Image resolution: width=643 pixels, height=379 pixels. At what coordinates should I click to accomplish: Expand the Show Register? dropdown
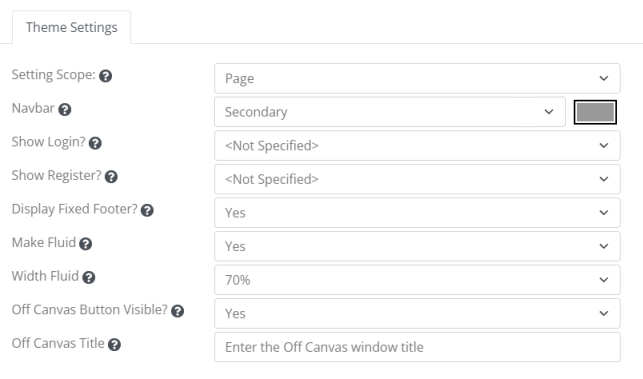[x=417, y=179]
